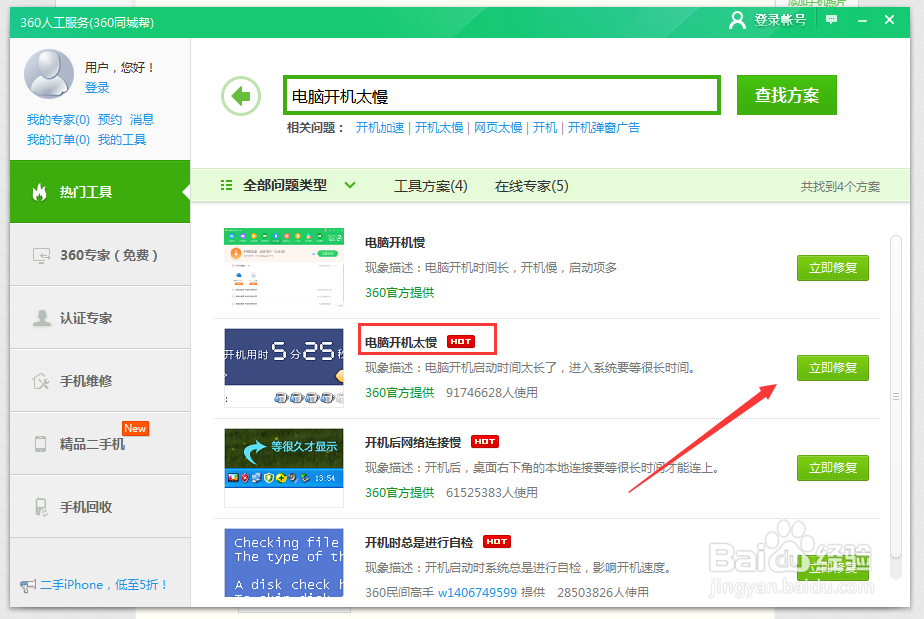
Task: Click related question 开机
Action: pyautogui.click(x=545, y=128)
